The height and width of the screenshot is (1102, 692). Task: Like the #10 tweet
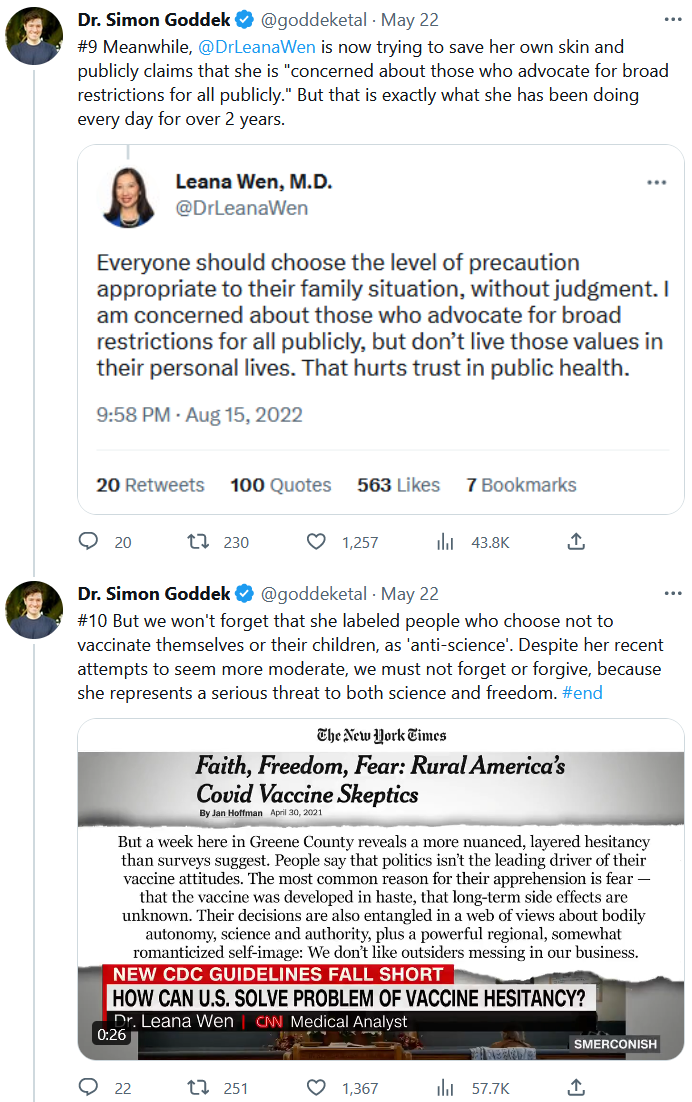pyautogui.click(x=316, y=1087)
